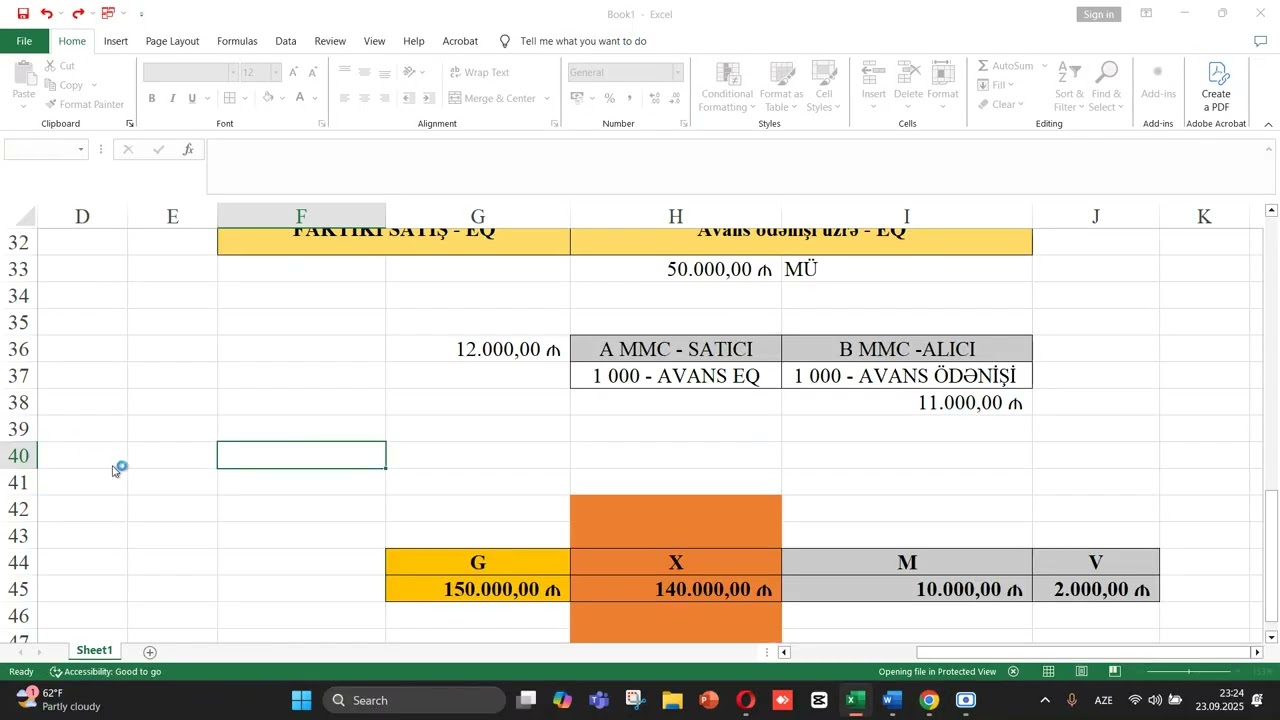Switch to Page Layout view
This screenshot has height=720, width=1280.
pyautogui.click(x=1082, y=672)
